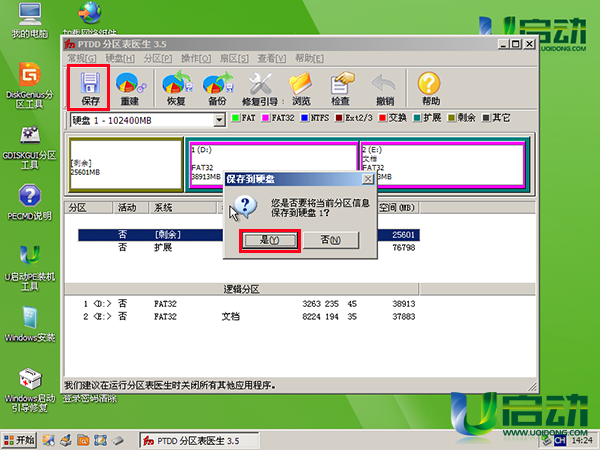
Task: Open 帮助 help question mark icon
Action: (x=430, y=86)
